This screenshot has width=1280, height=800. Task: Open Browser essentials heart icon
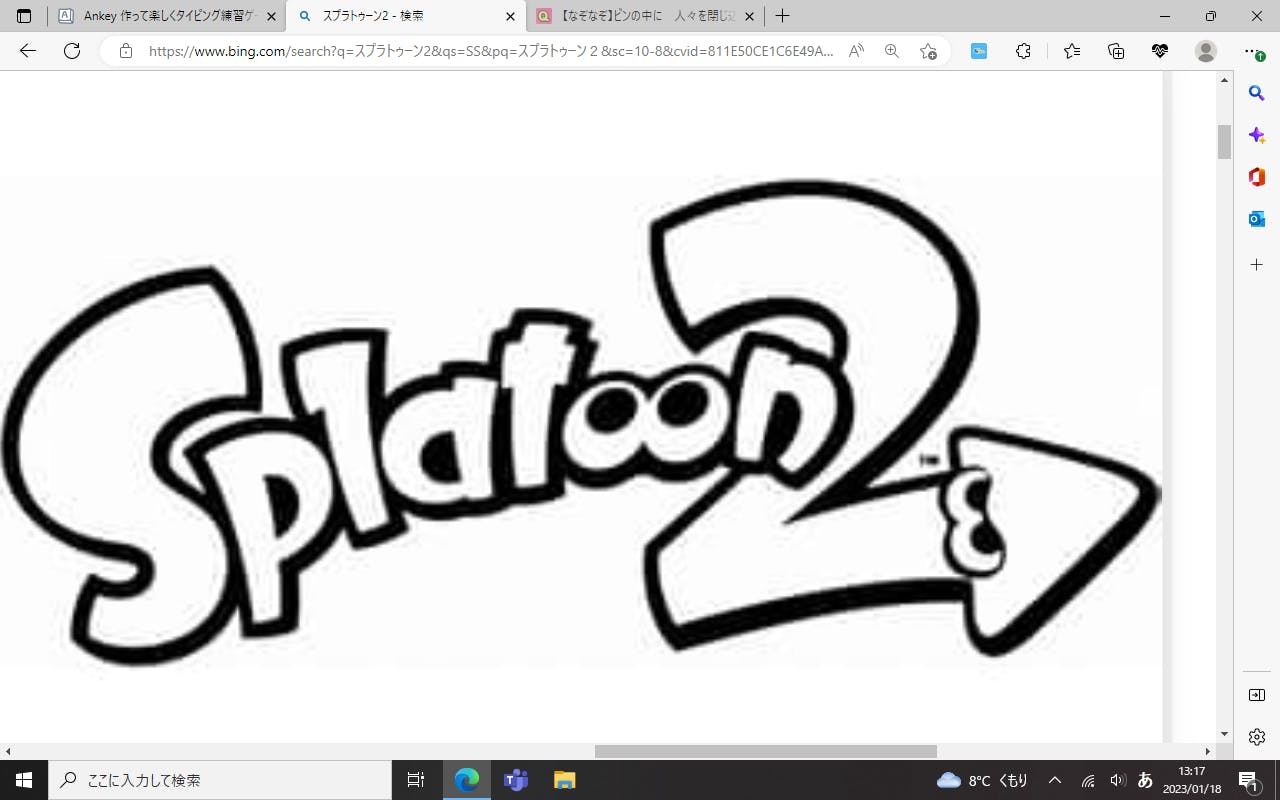pyautogui.click(x=1160, y=51)
